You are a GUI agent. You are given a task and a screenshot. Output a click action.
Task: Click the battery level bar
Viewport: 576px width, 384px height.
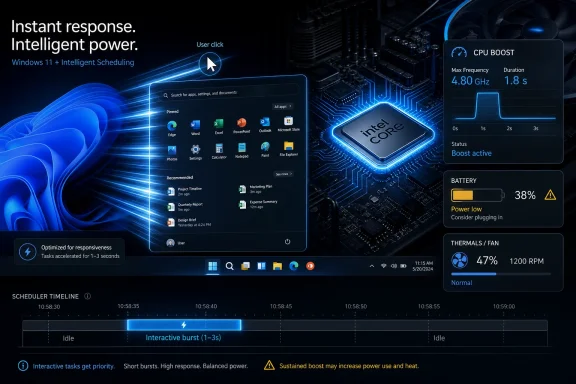pyautogui.click(x=477, y=195)
